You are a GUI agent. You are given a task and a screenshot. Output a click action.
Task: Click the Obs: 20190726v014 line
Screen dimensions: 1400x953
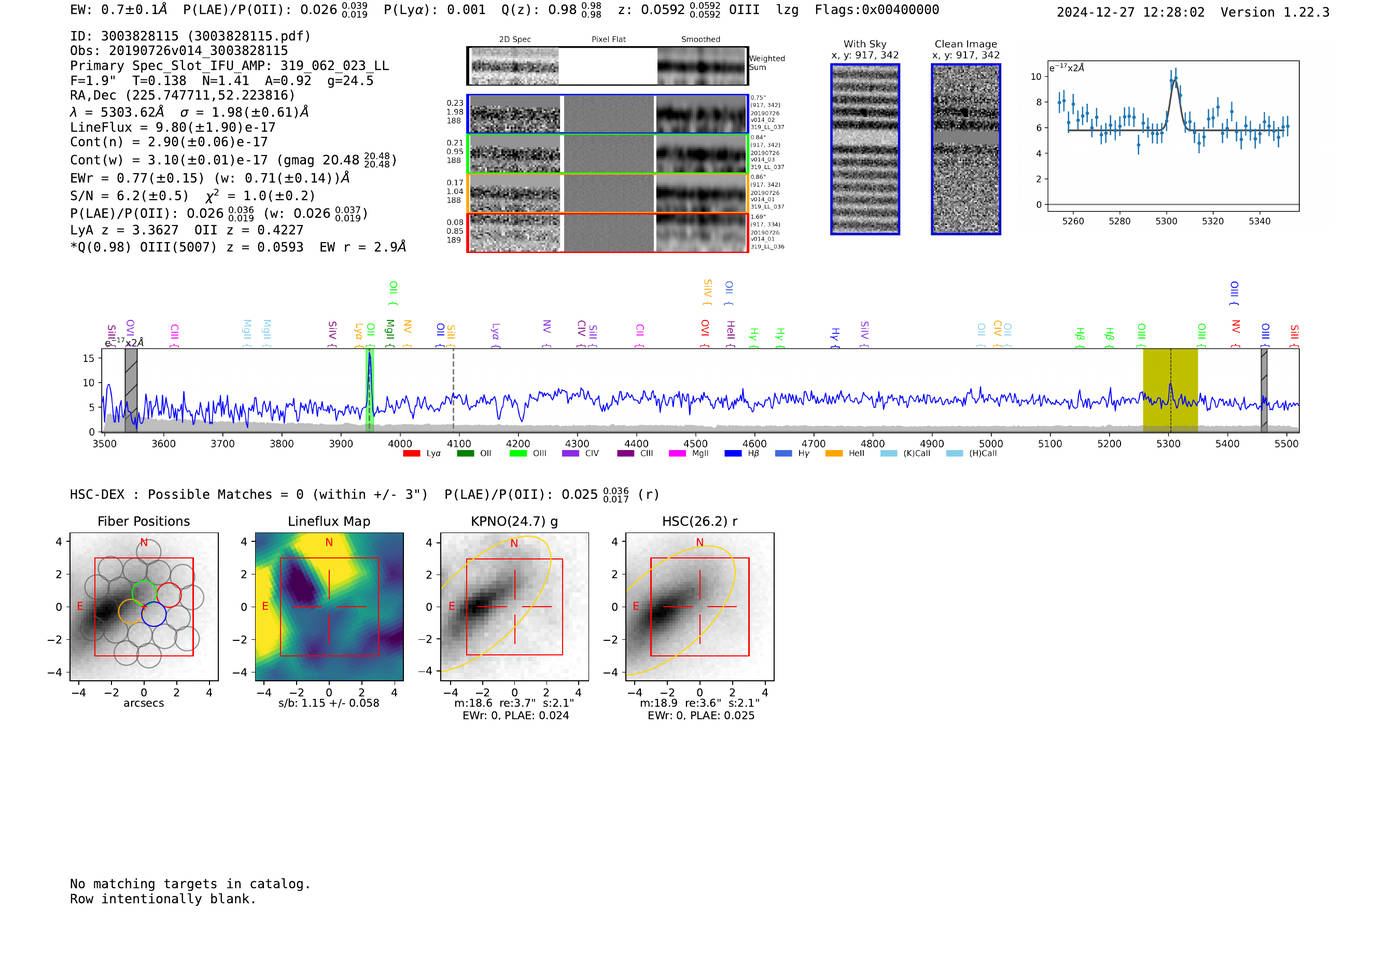click(179, 51)
